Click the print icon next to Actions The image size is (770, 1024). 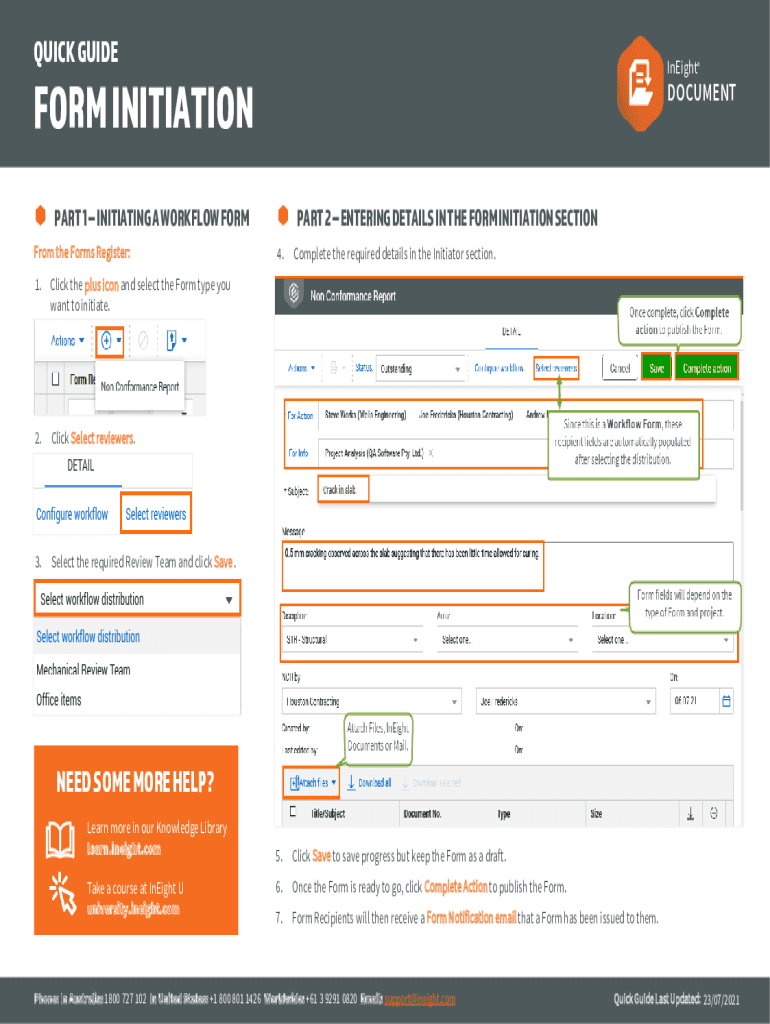335,368
